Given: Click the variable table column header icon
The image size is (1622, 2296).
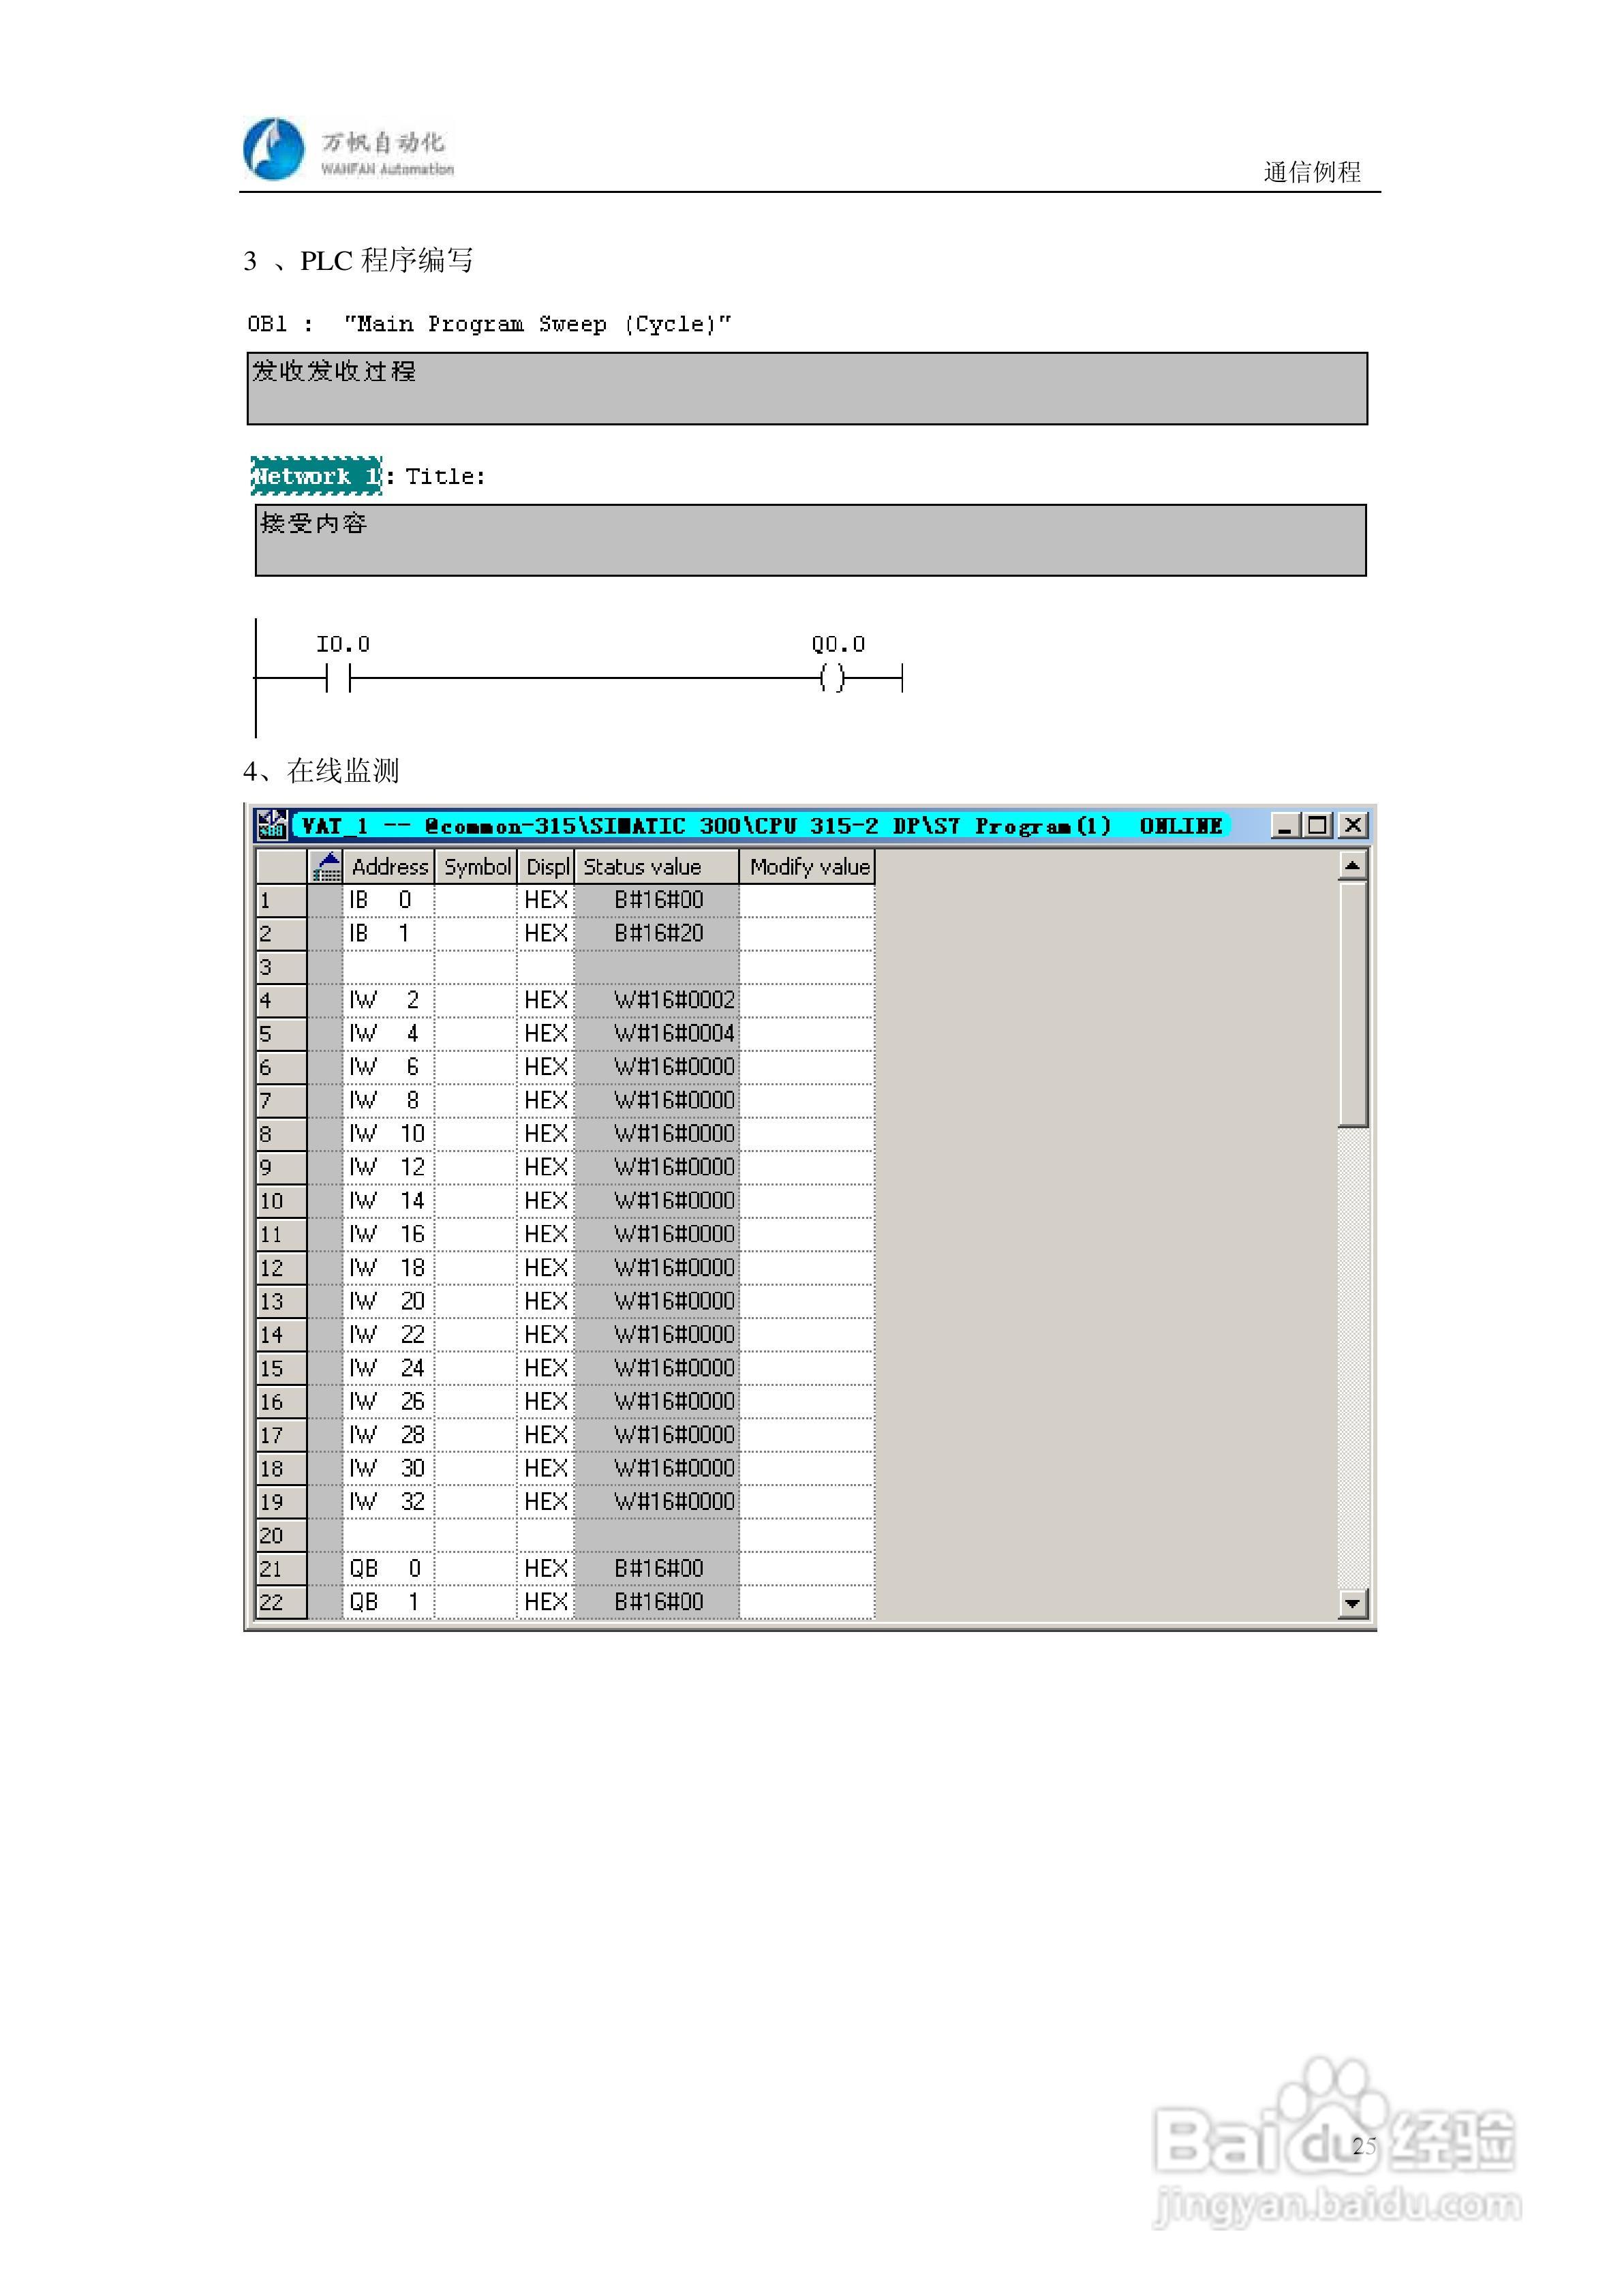Looking at the screenshot, I should click(326, 866).
